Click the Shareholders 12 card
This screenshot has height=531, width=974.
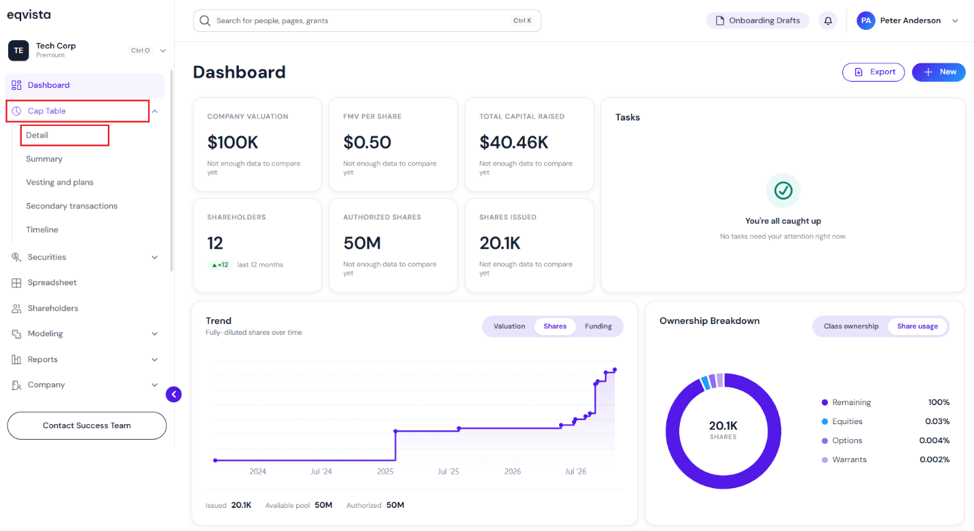257,245
